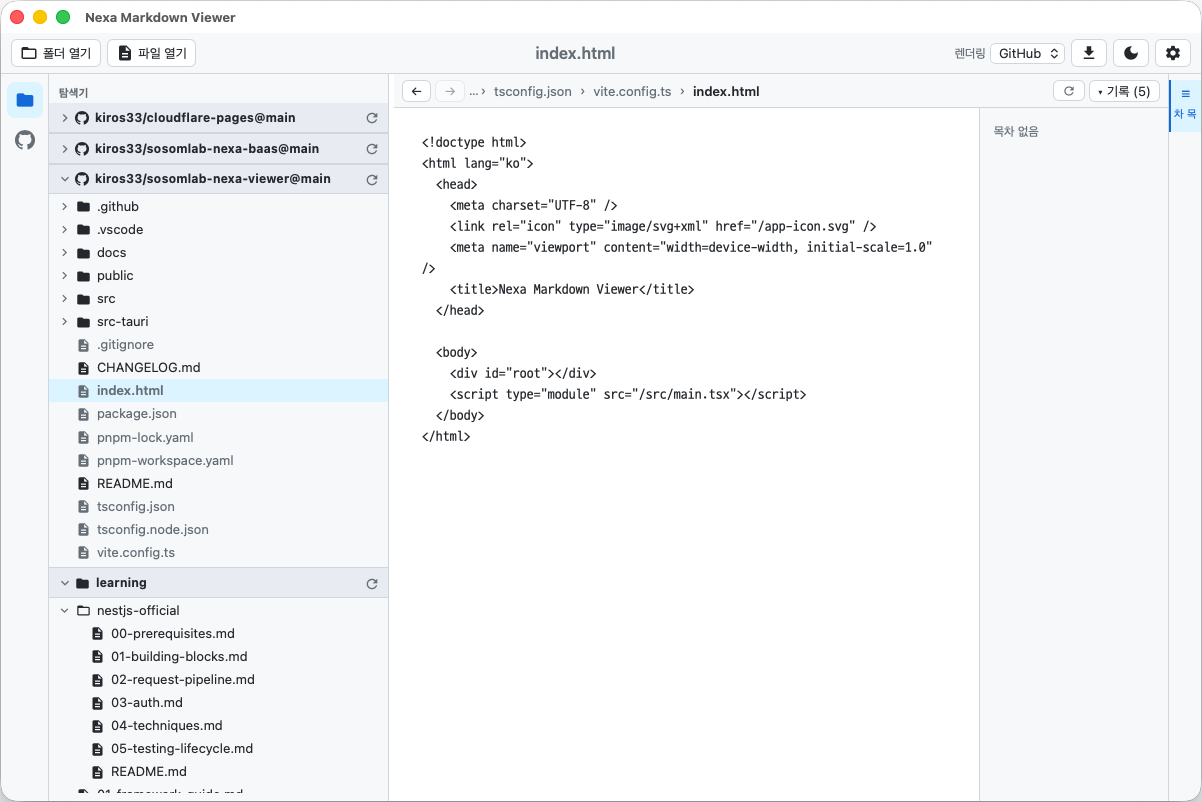Screen dimensions: 1202x802
Task: Refresh the kiros33/cloudflare-pages@main repository
Action: point(372,118)
